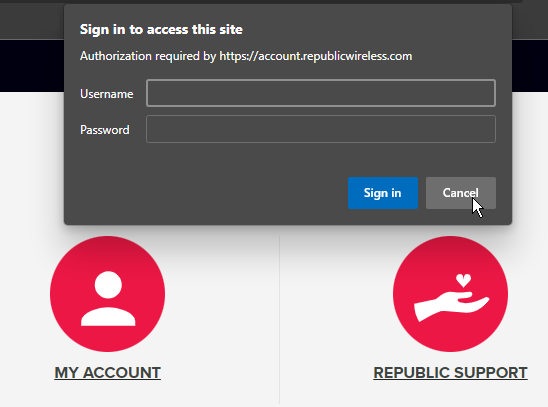Screen dimensions: 548x407
Task: Click the head of the person silhouette
Action: [x=108, y=285]
